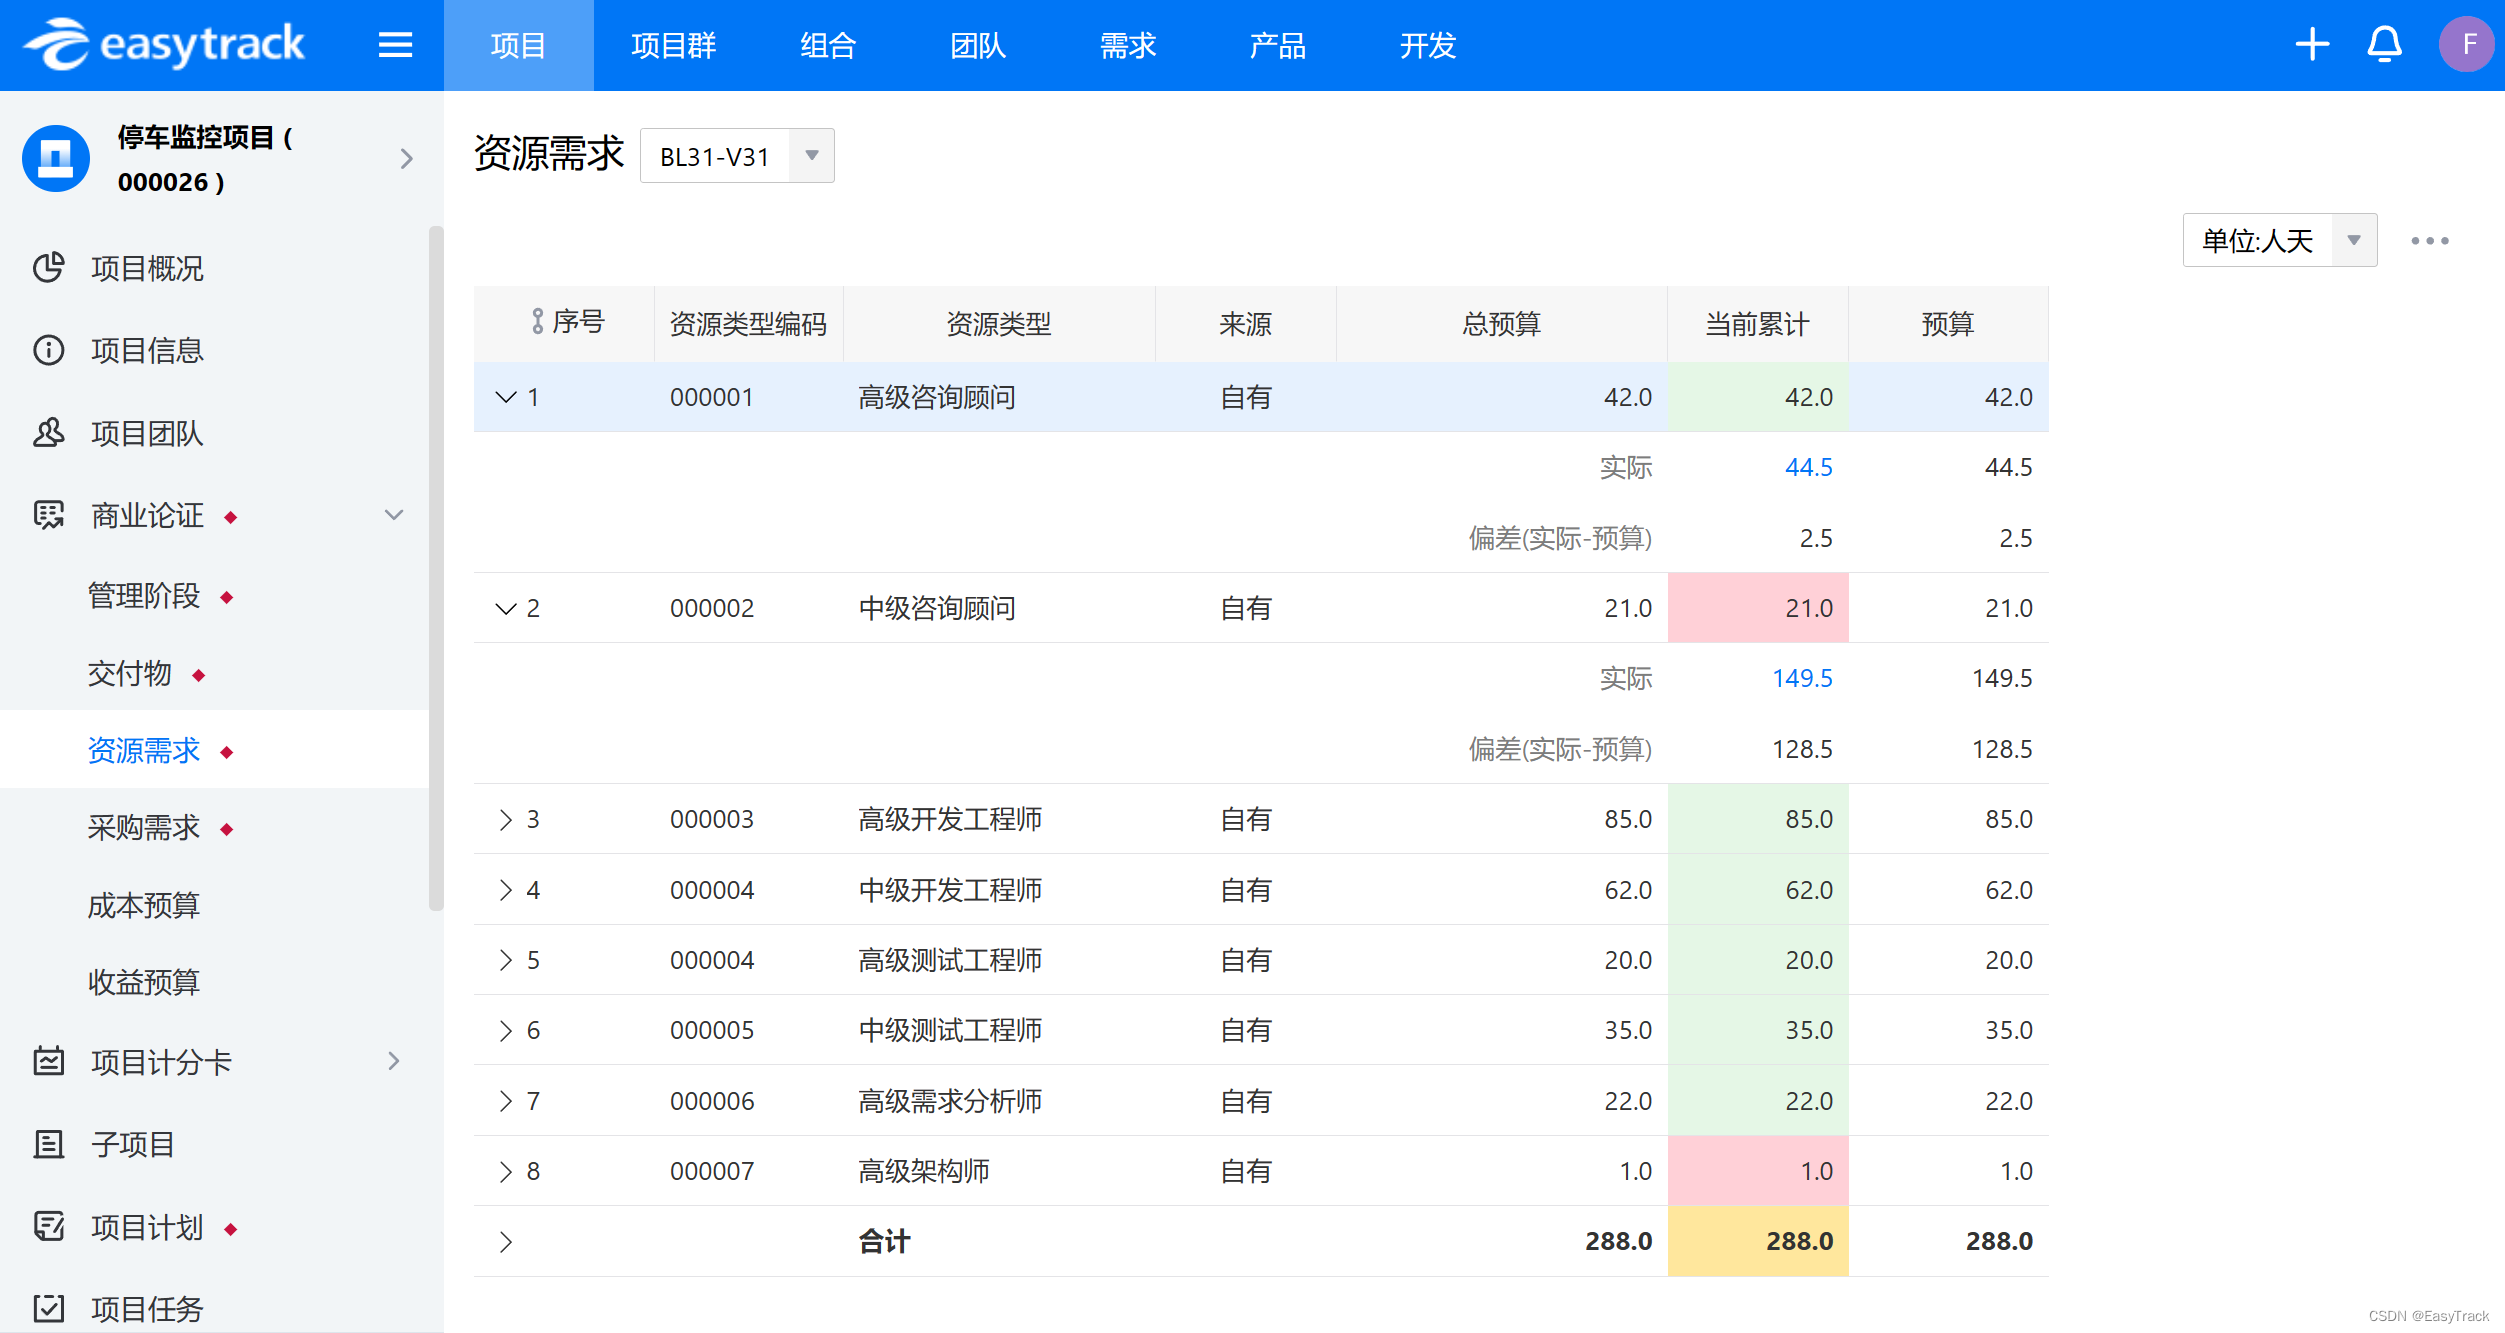Open user avatar F profile
2505x1333 pixels.
2467,45
